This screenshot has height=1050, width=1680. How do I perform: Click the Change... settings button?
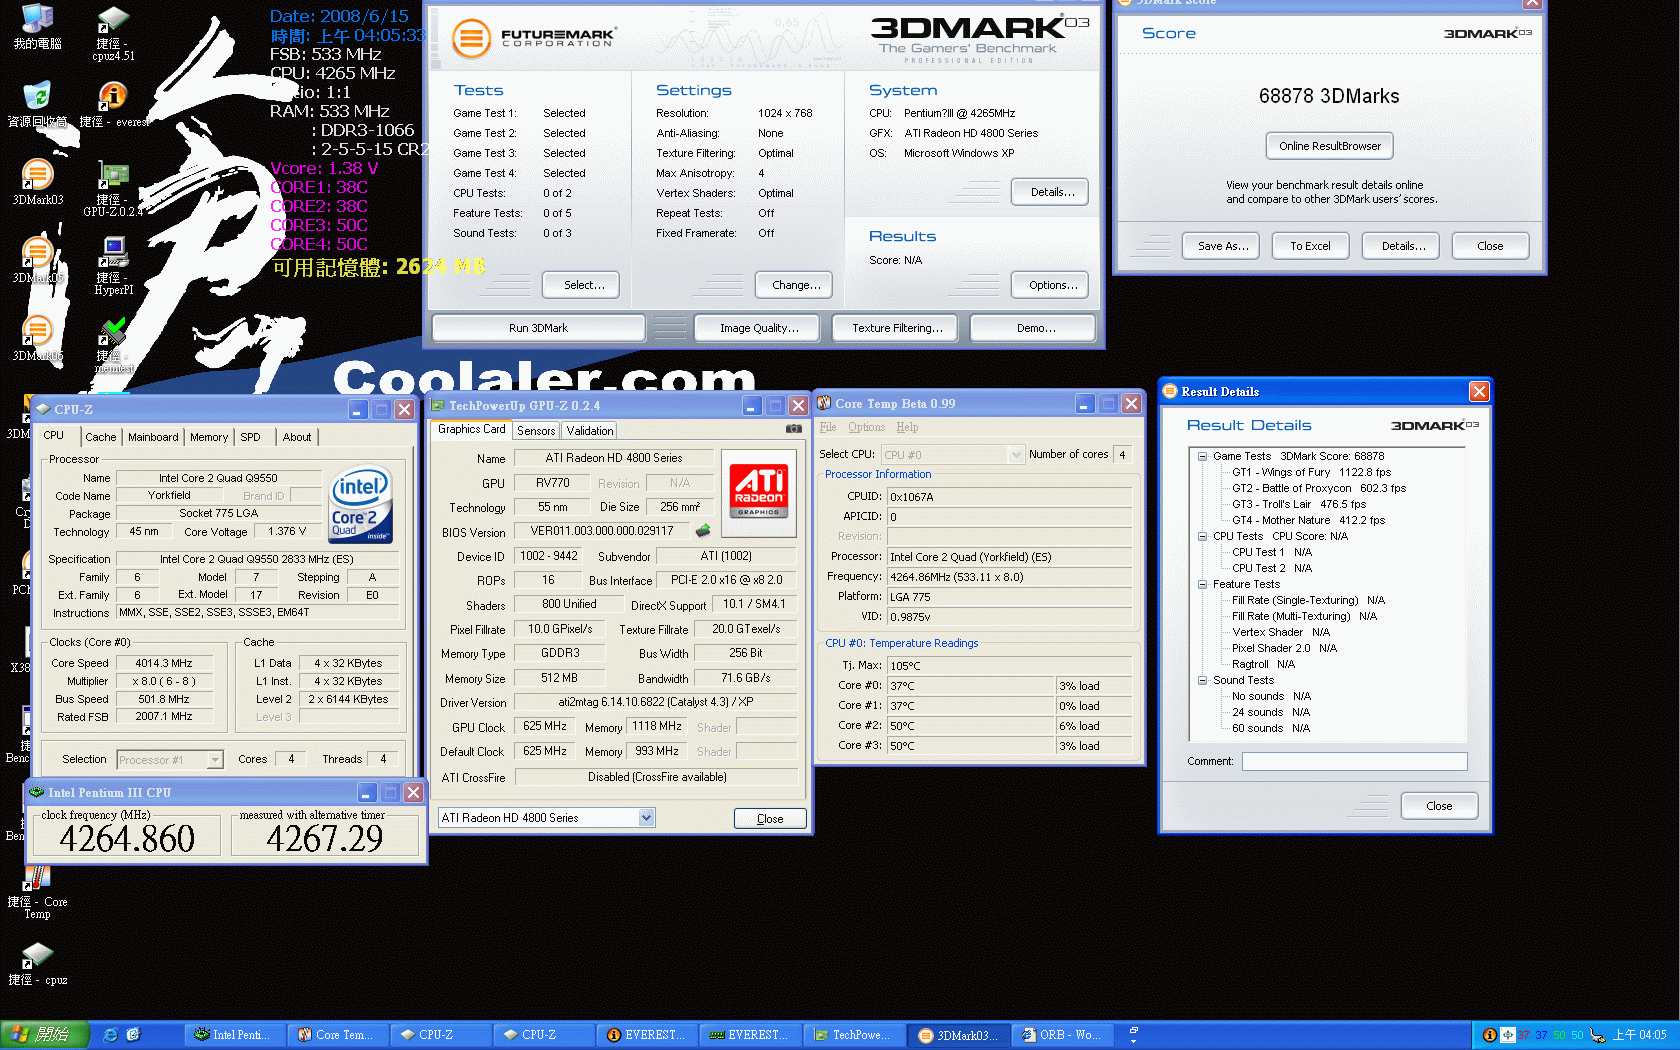[x=793, y=285]
